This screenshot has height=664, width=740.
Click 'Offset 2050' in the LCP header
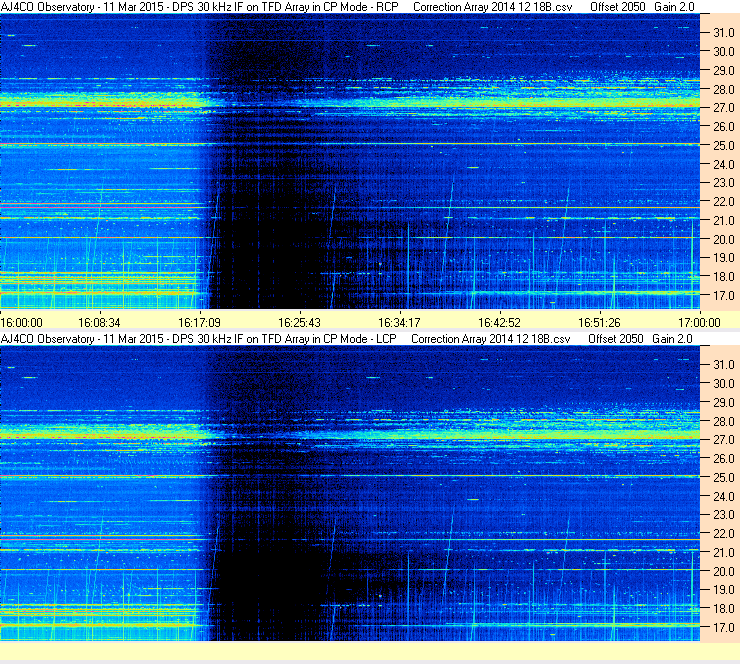click(x=616, y=339)
